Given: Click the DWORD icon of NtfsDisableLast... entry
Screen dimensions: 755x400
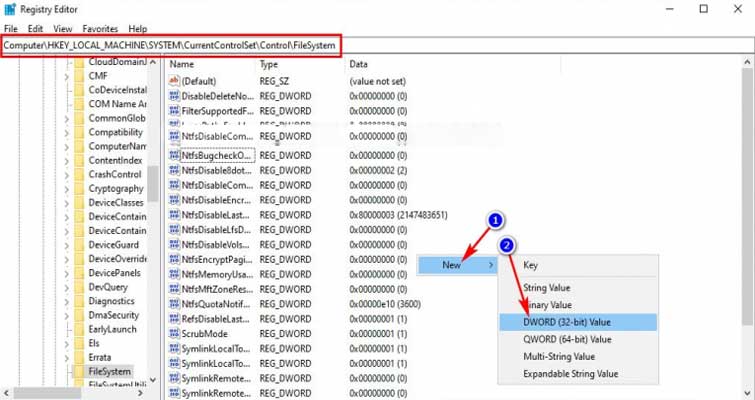Looking at the screenshot, I should (x=174, y=215).
